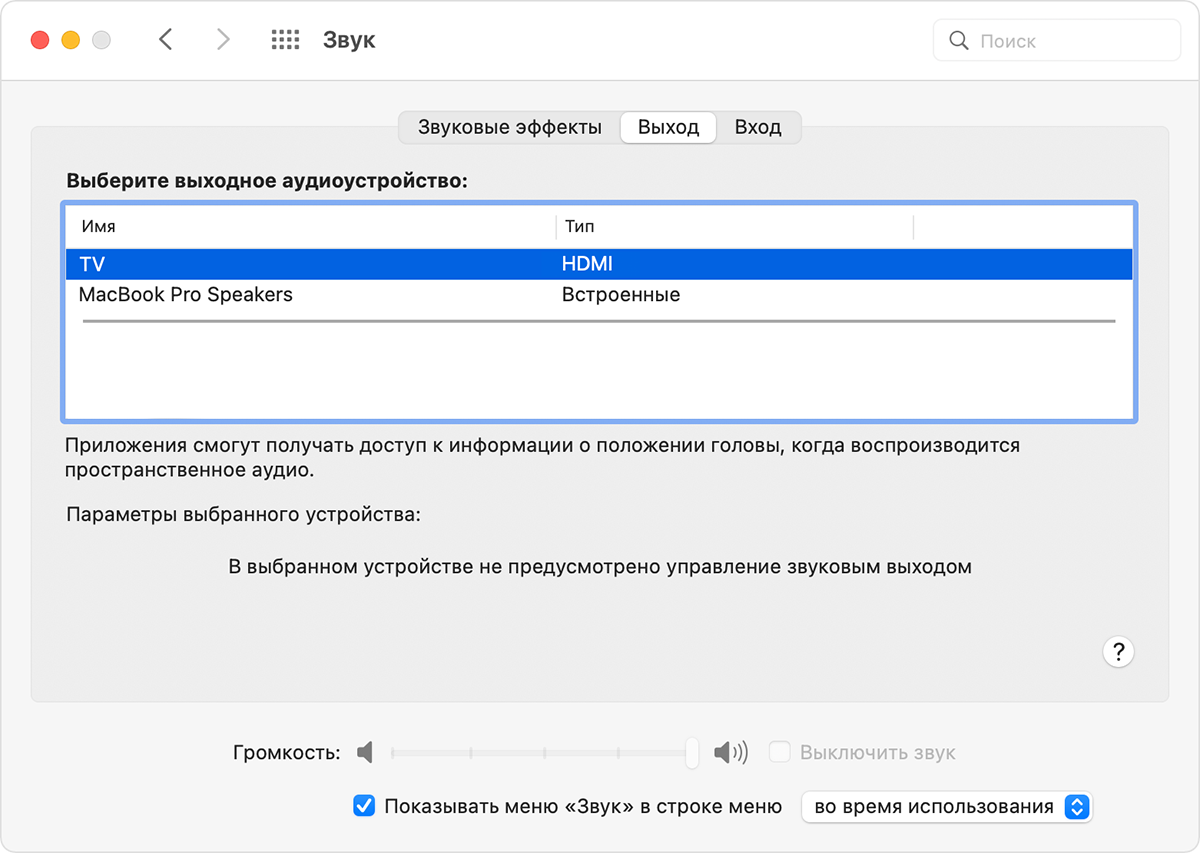The width and height of the screenshot is (1200, 854).
Task: Open the show-all preferences grid icon
Action: point(285,40)
